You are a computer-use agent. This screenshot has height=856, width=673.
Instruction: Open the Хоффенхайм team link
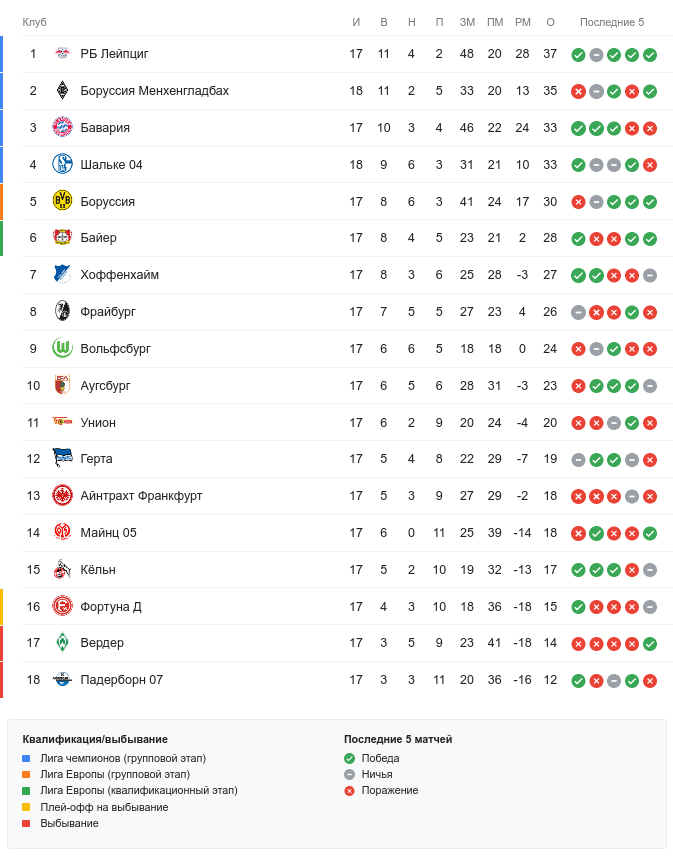pyautogui.click(x=120, y=275)
